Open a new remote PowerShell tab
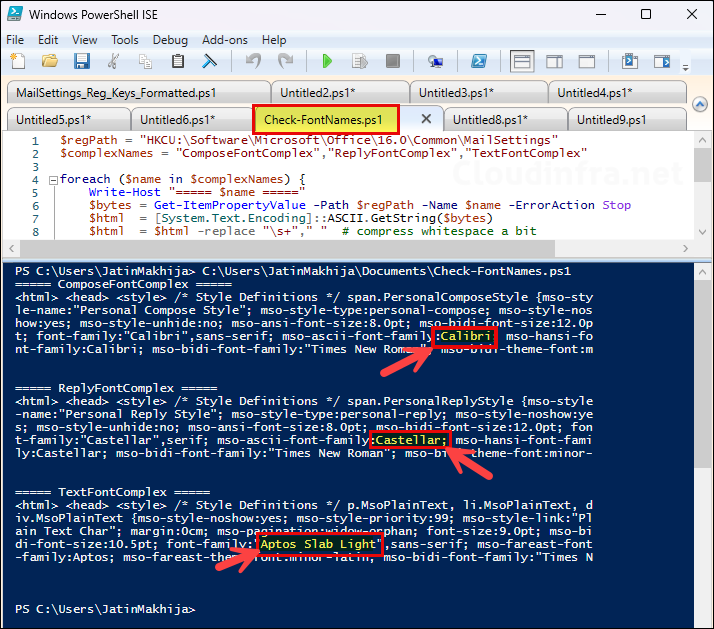The height and width of the screenshot is (629, 714). tap(436, 61)
